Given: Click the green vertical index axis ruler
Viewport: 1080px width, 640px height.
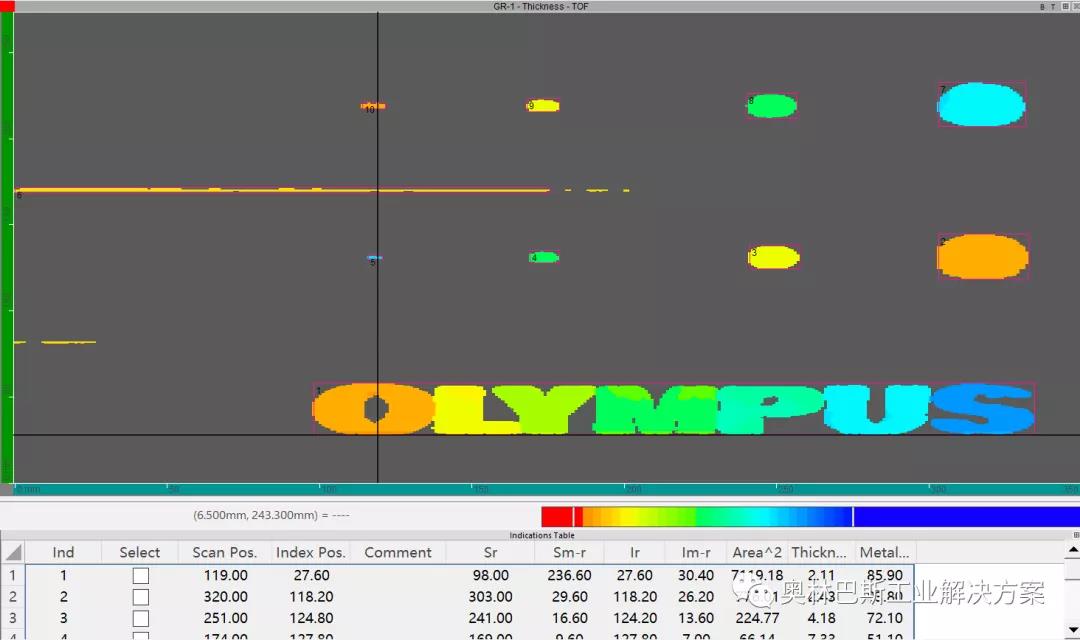Looking at the screenshot, I should [7, 248].
